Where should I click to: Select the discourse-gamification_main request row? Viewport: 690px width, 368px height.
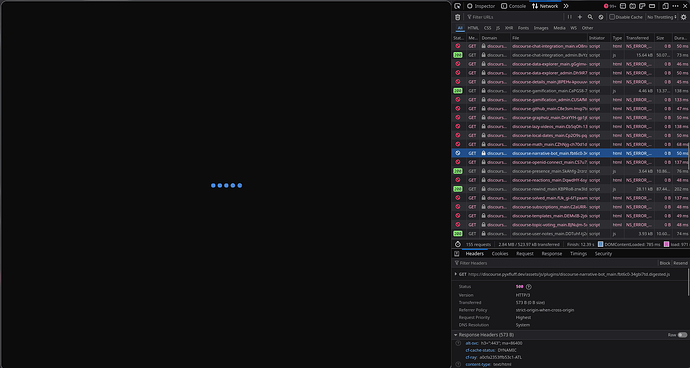coord(570,91)
